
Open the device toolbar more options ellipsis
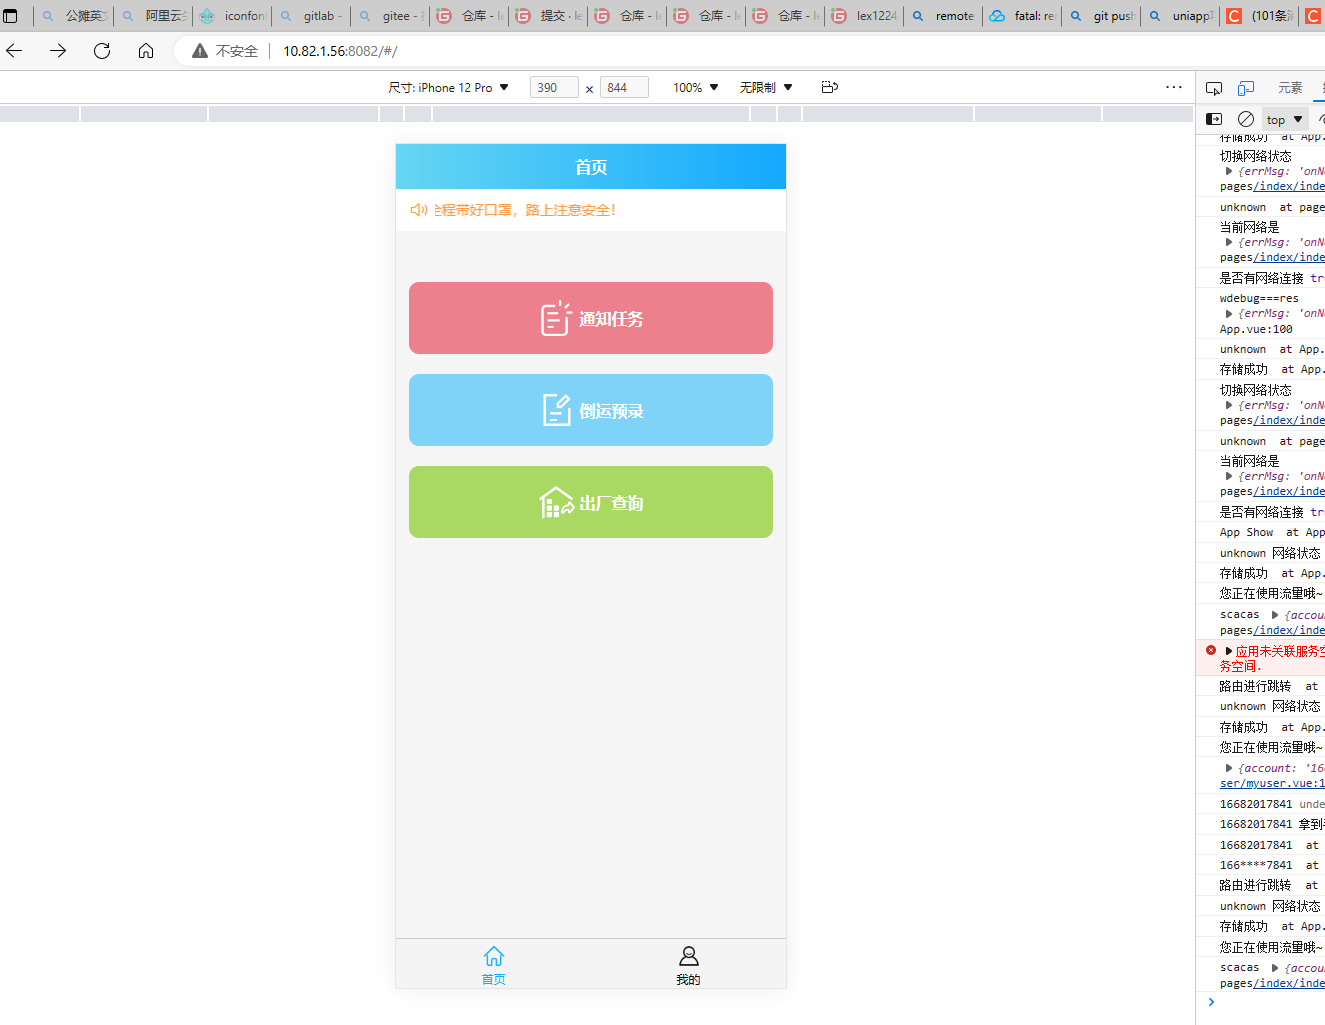tap(1174, 87)
